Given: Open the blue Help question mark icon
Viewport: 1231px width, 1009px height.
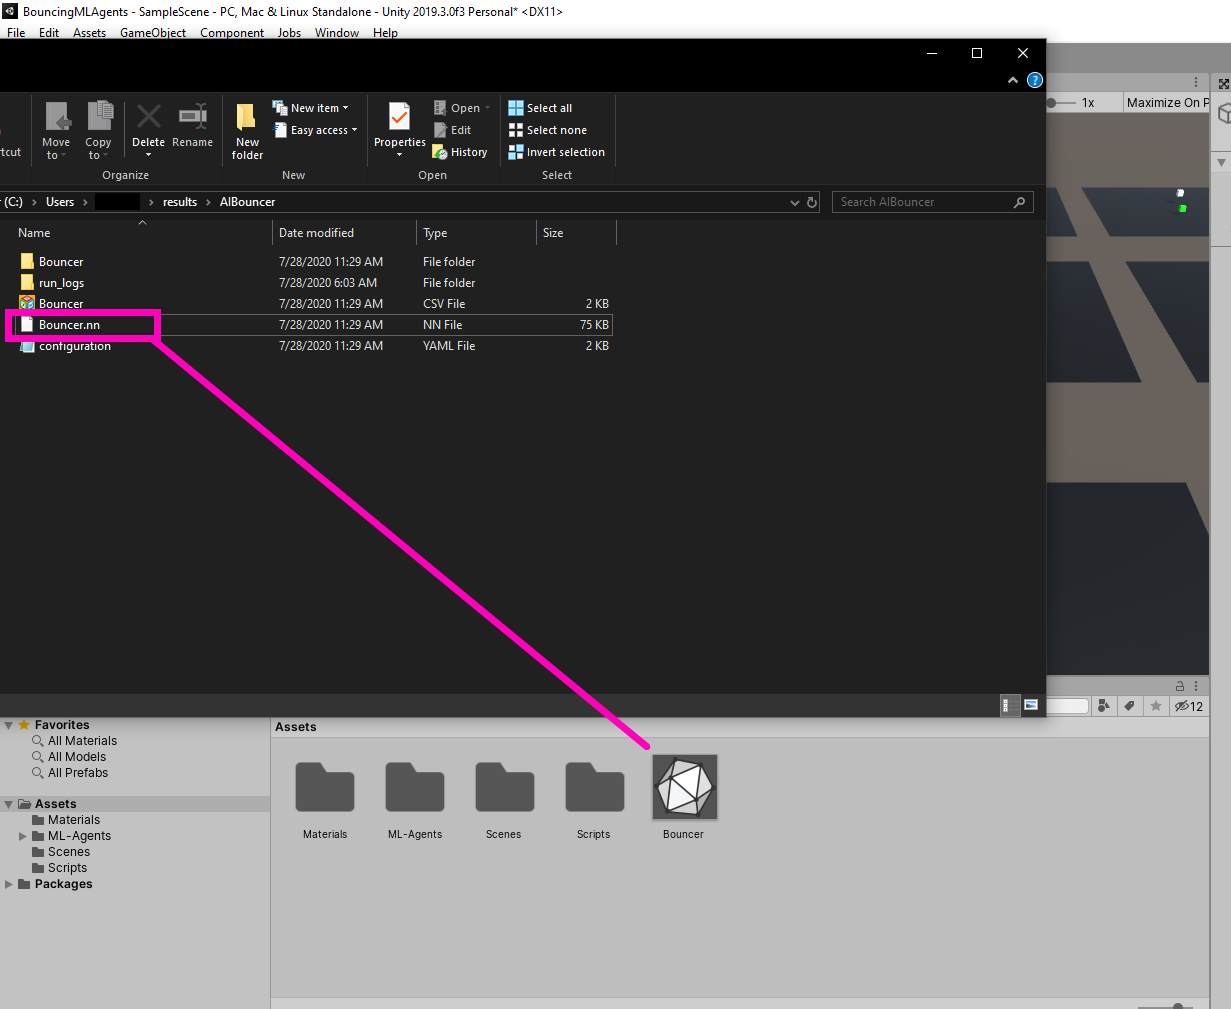Looking at the screenshot, I should (x=1035, y=80).
